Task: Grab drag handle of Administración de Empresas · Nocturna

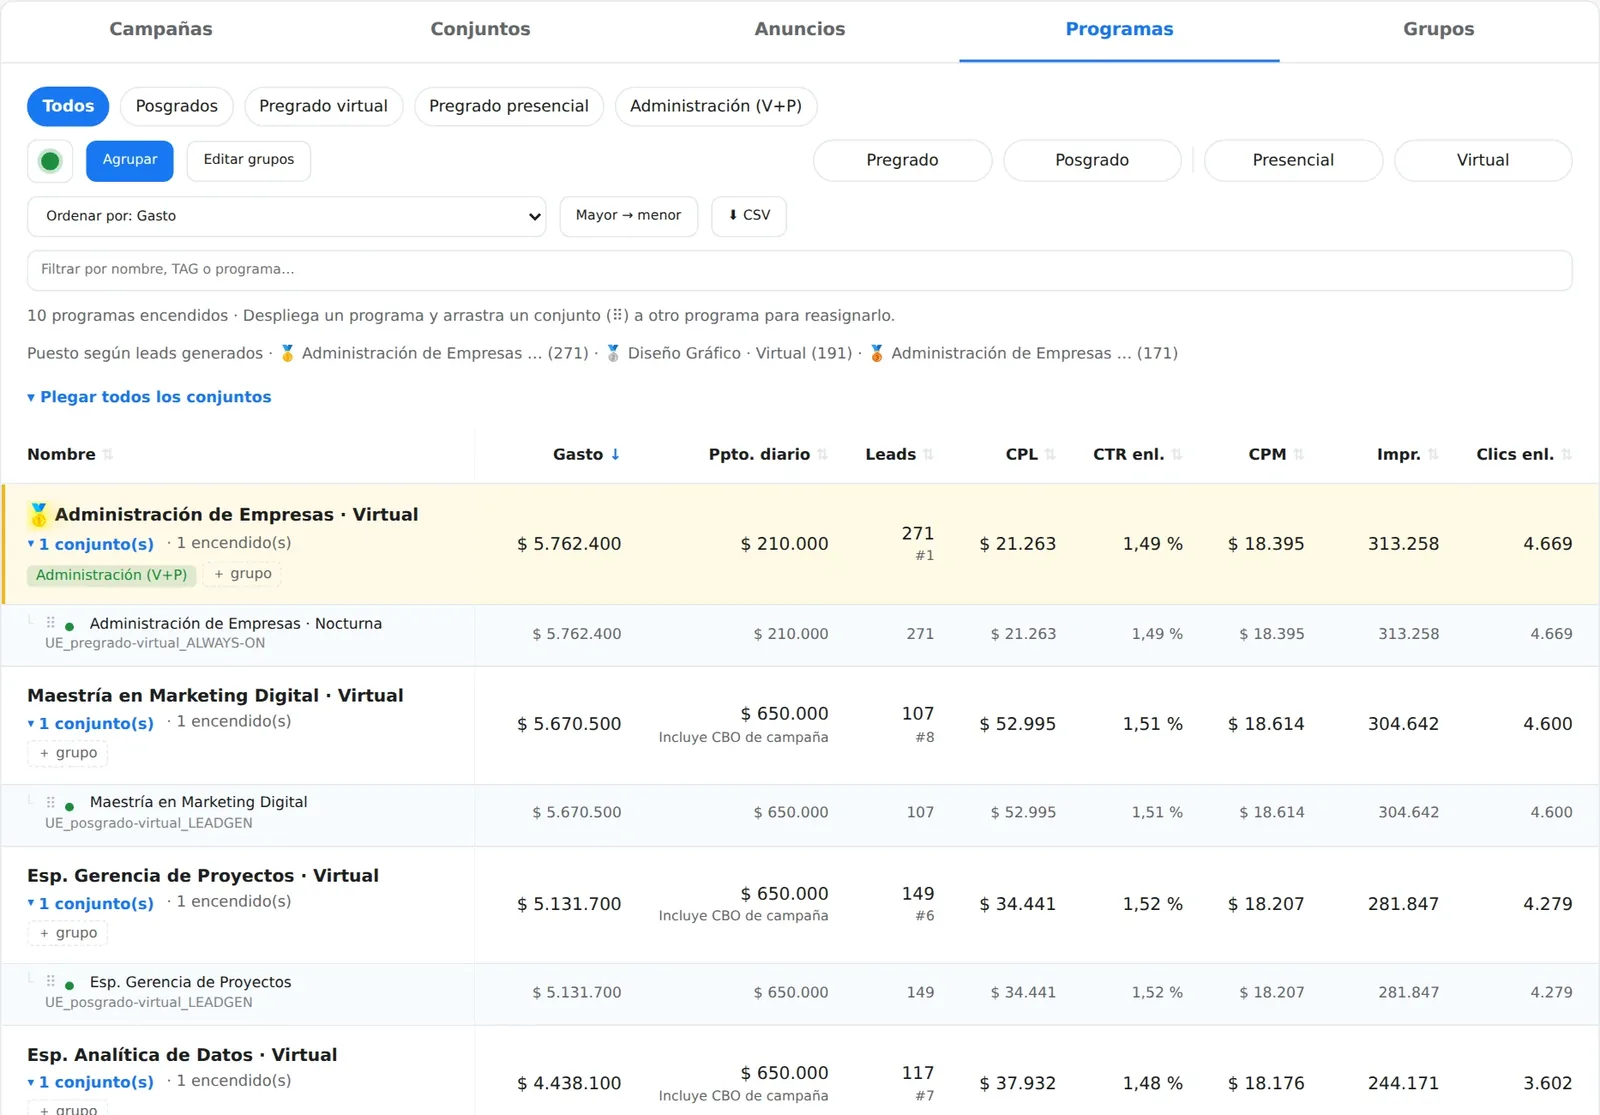Action: pyautogui.click(x=51, y=623)
